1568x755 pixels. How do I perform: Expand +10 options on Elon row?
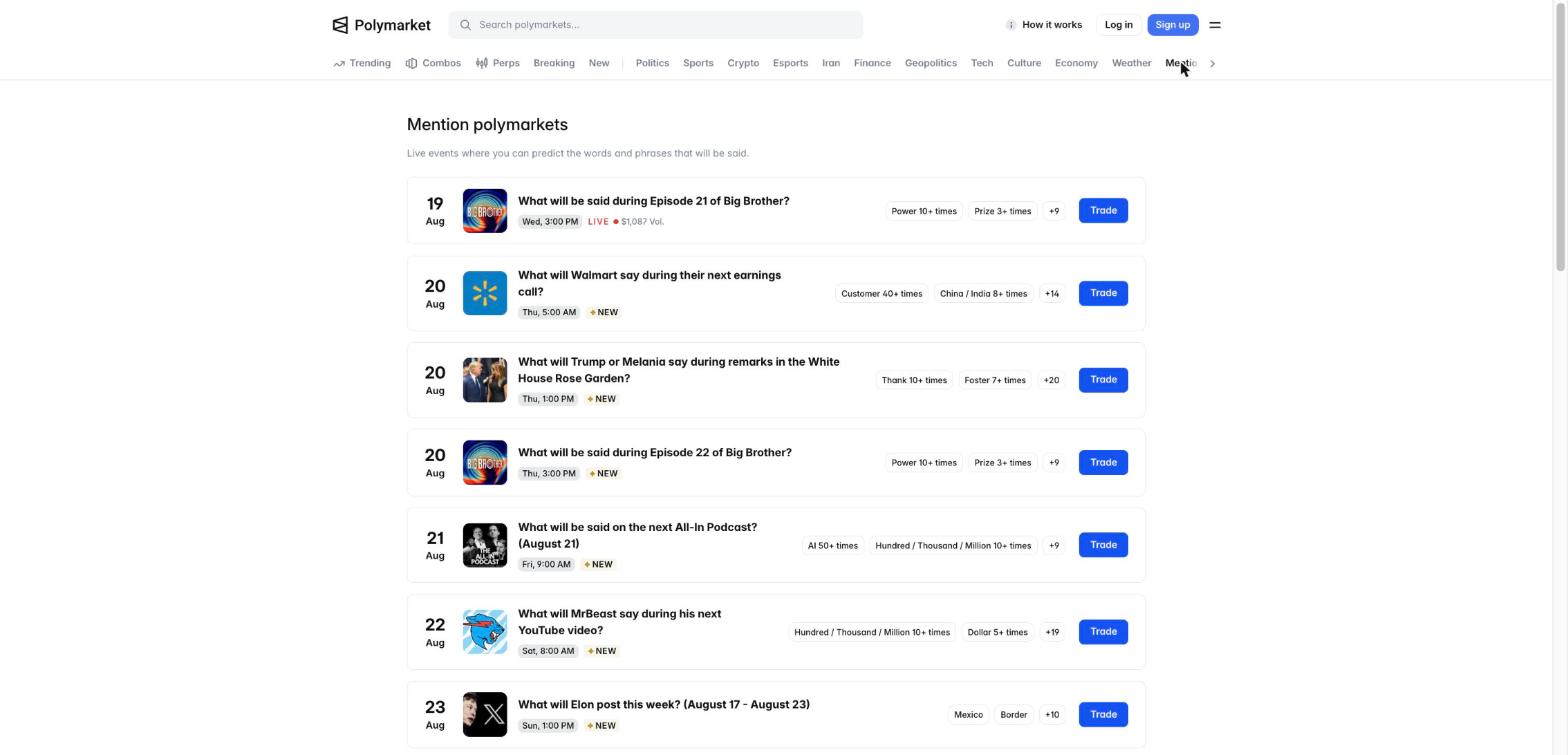point(1052,715)
